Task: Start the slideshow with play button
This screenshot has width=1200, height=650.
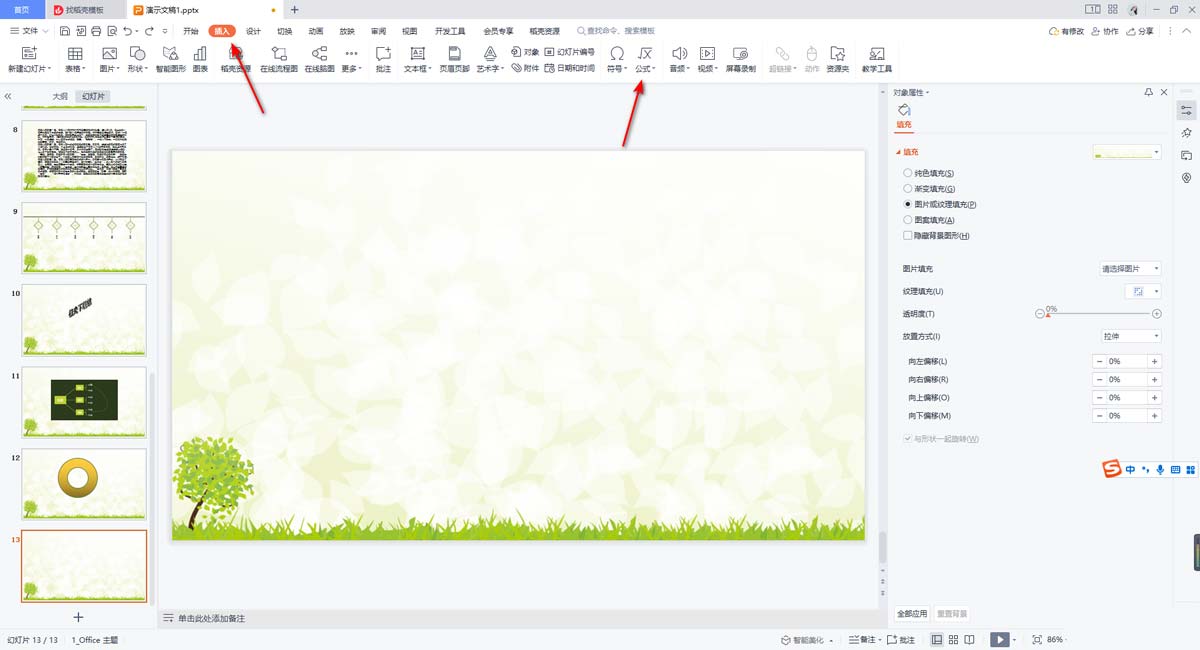Action: (998, 639)
